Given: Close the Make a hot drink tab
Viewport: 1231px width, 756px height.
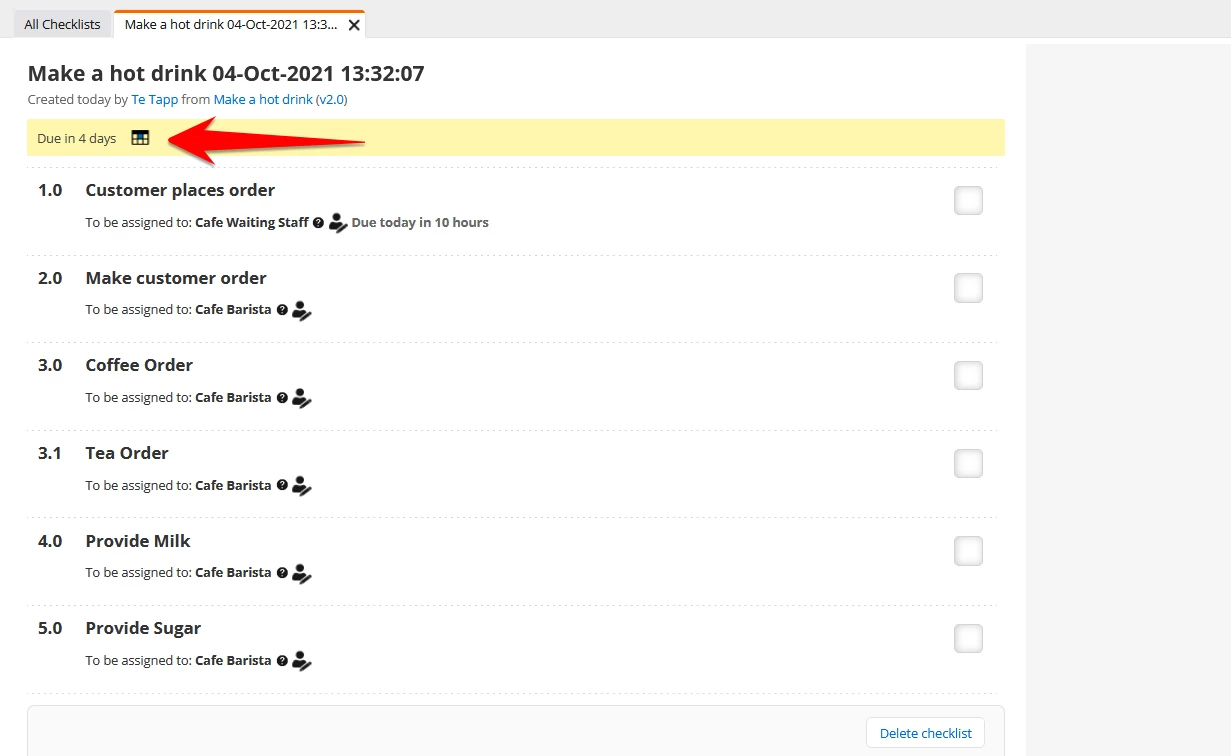Looking at the screenshot, I should tap(353, 23).
